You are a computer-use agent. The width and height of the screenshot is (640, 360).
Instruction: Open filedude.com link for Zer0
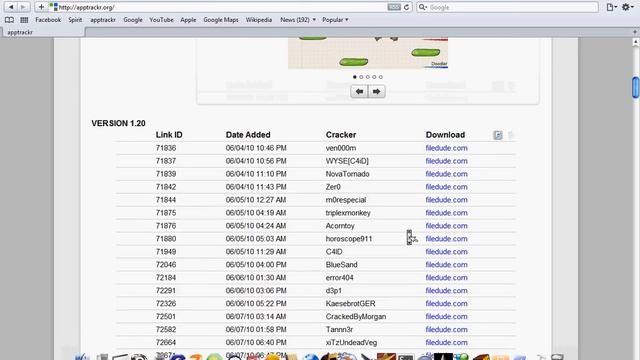point(447,187)
